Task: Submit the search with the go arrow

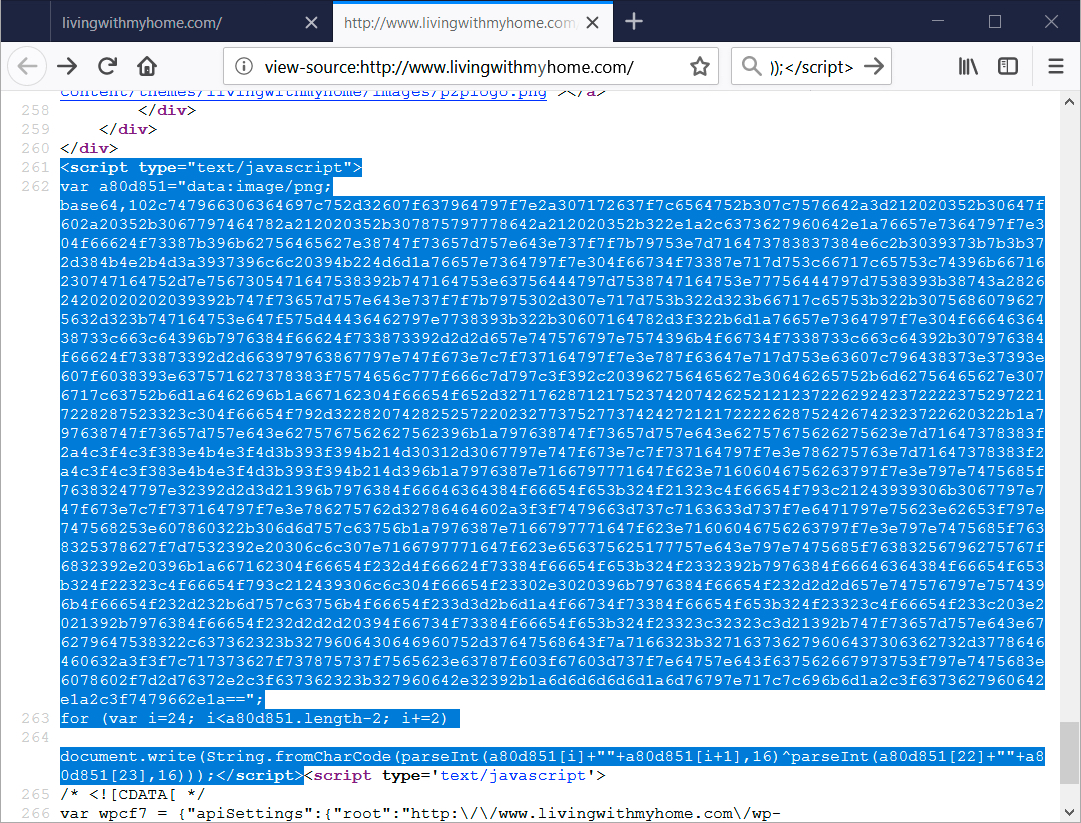Action: click(873, 67)
